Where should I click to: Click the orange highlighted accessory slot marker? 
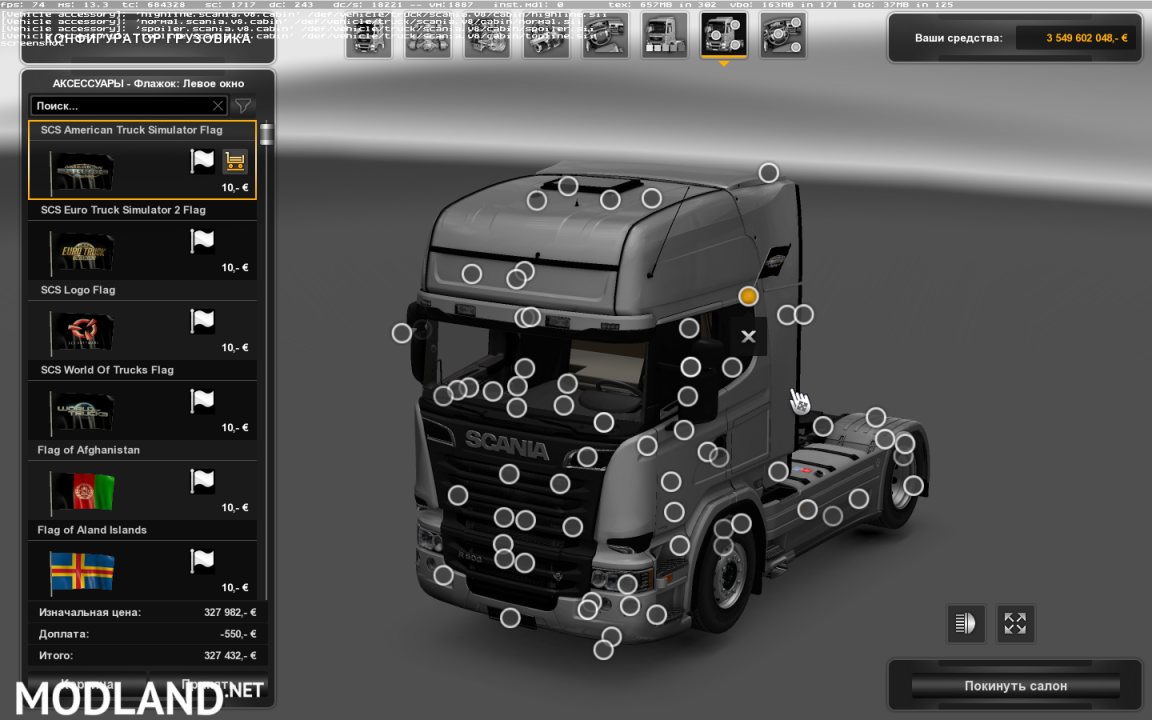click(x=748, y=296)
